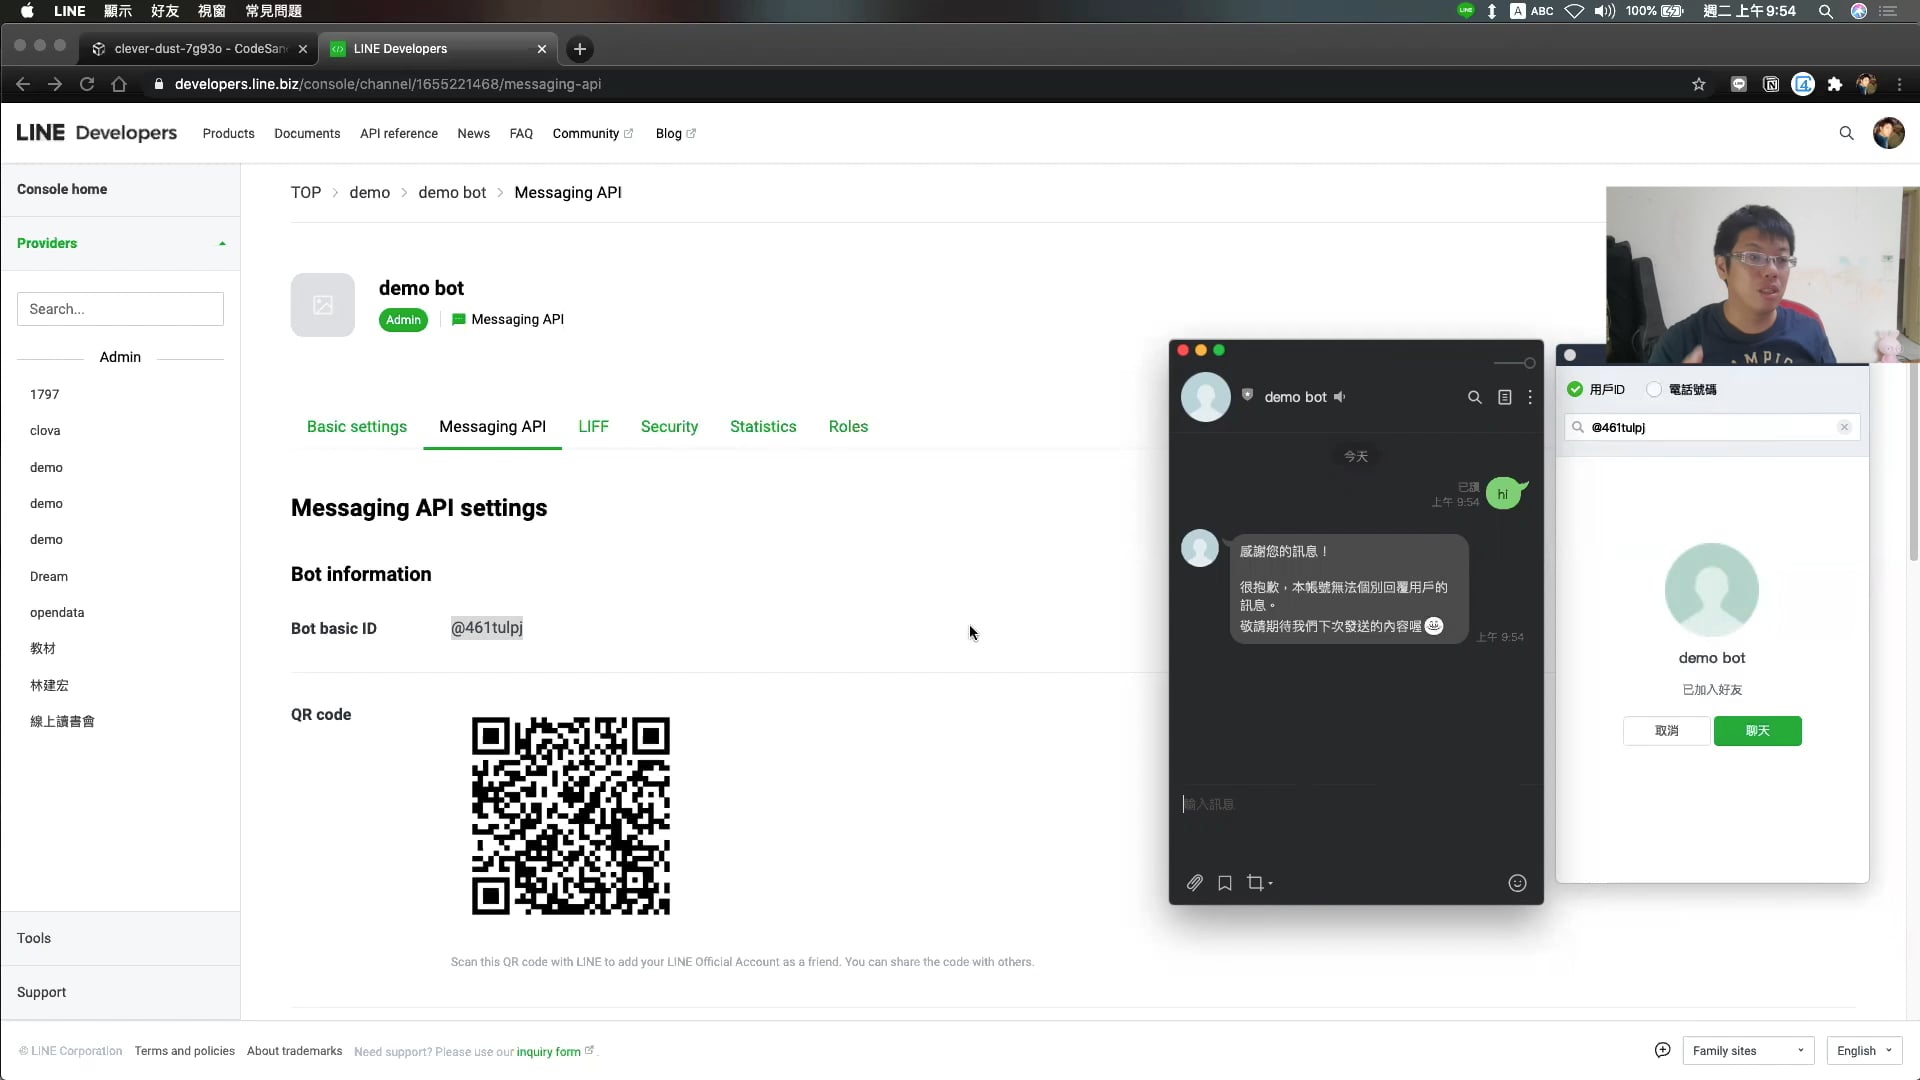1920x1080 pixels.
Task: Open the emoji sticker picker
Action: 1517,883
